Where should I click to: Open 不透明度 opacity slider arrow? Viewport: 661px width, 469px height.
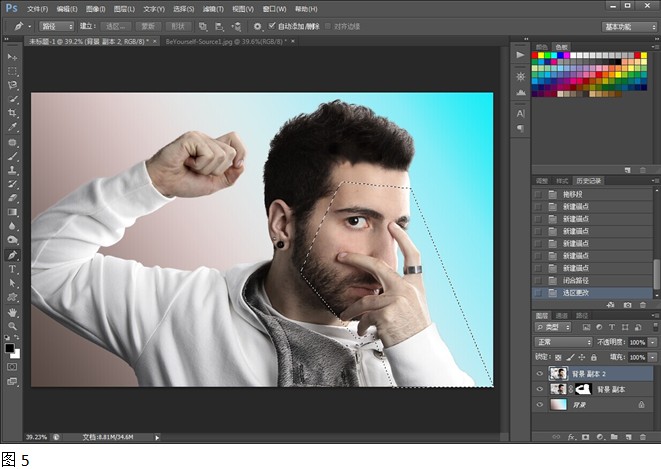click(x=653, y=342)
